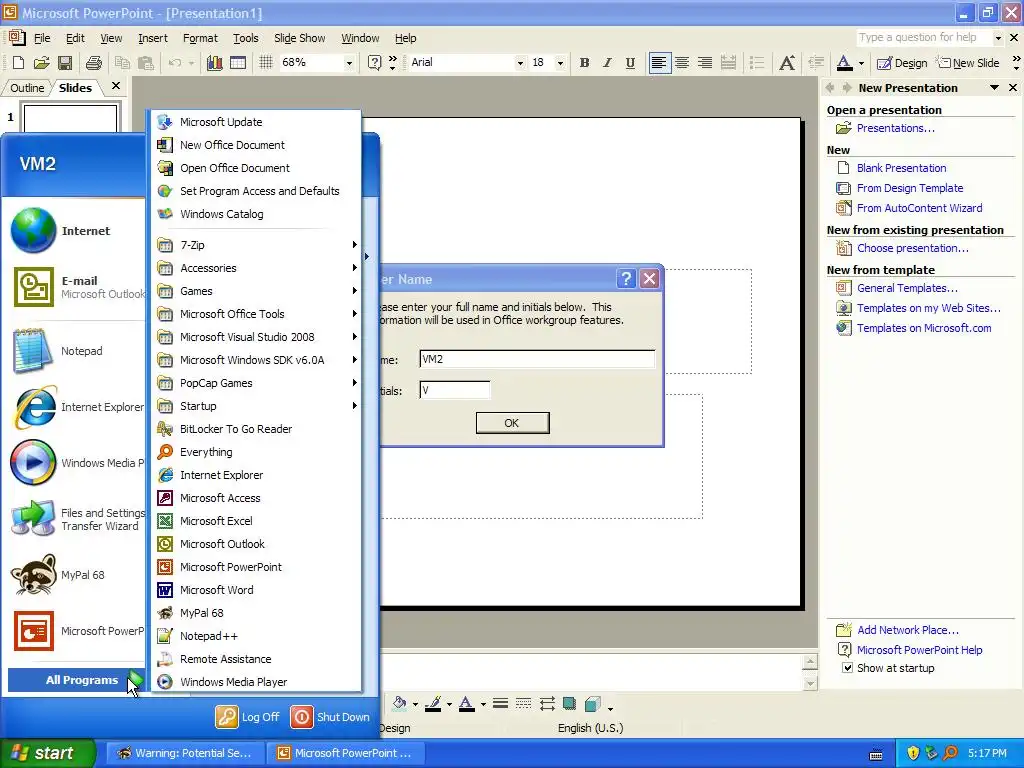
Task: Open Everything search from All Programs
Action: tap(206, 452)
